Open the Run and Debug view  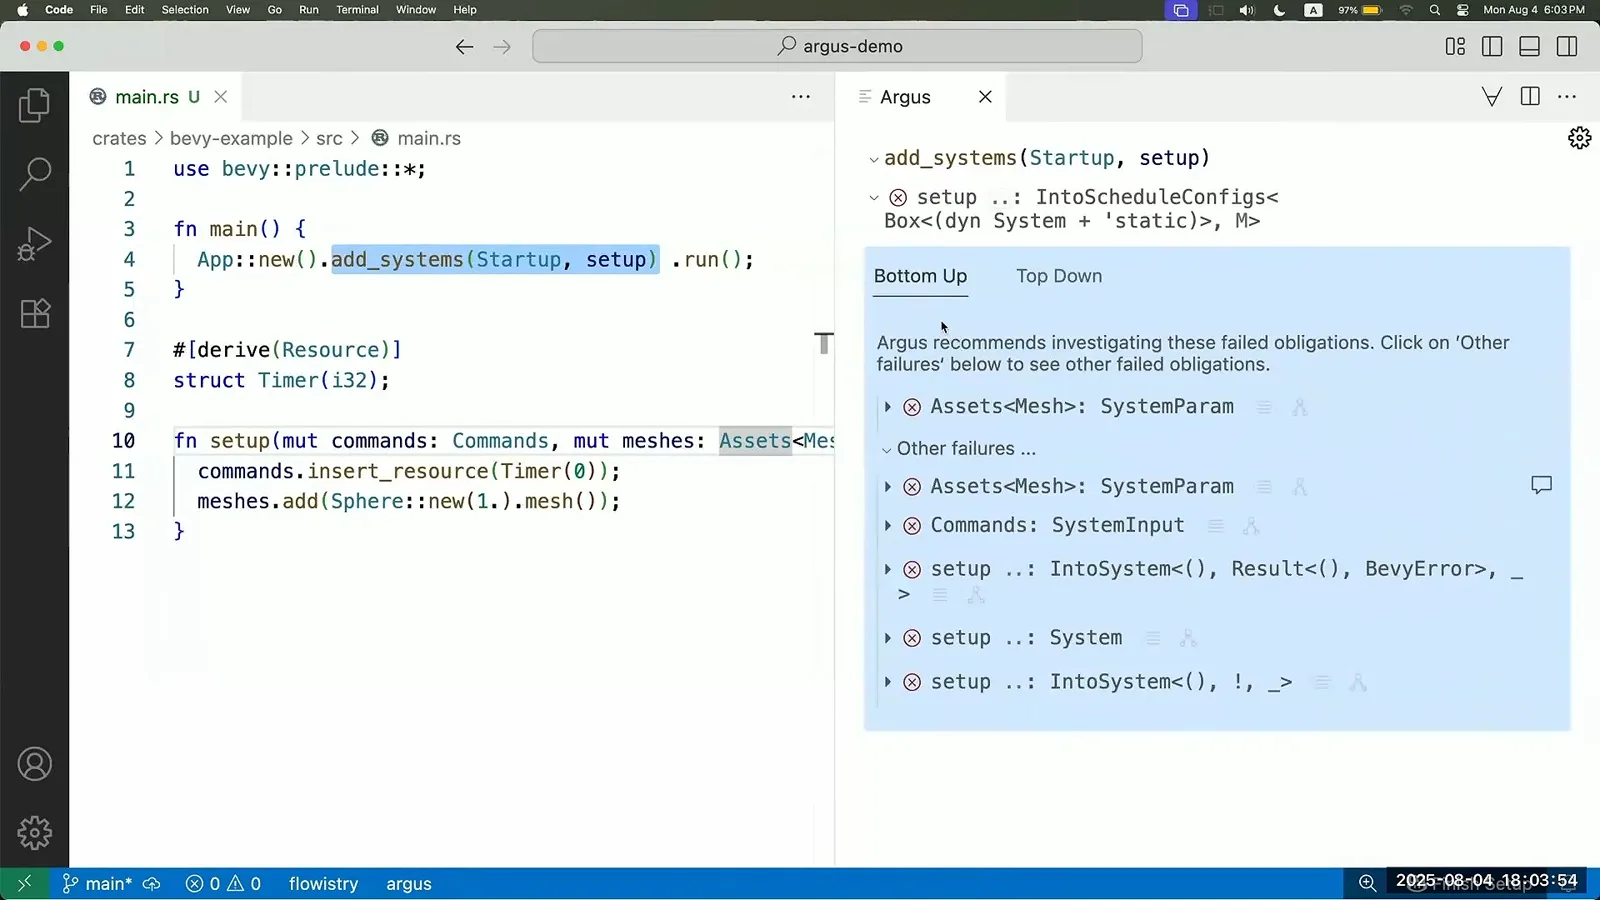(x=34, y=244)
